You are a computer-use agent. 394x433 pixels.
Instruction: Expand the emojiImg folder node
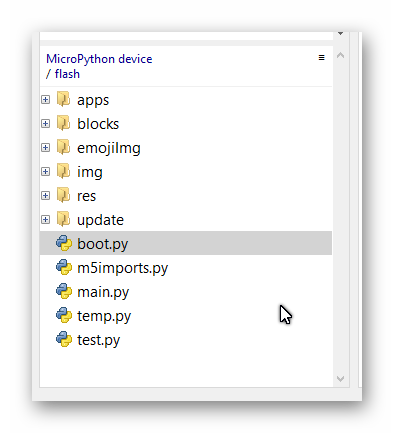point(46,148)
